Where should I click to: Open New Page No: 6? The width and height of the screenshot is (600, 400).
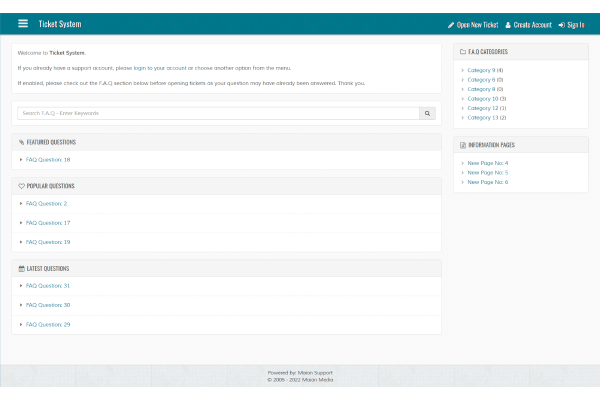point(488,182)
